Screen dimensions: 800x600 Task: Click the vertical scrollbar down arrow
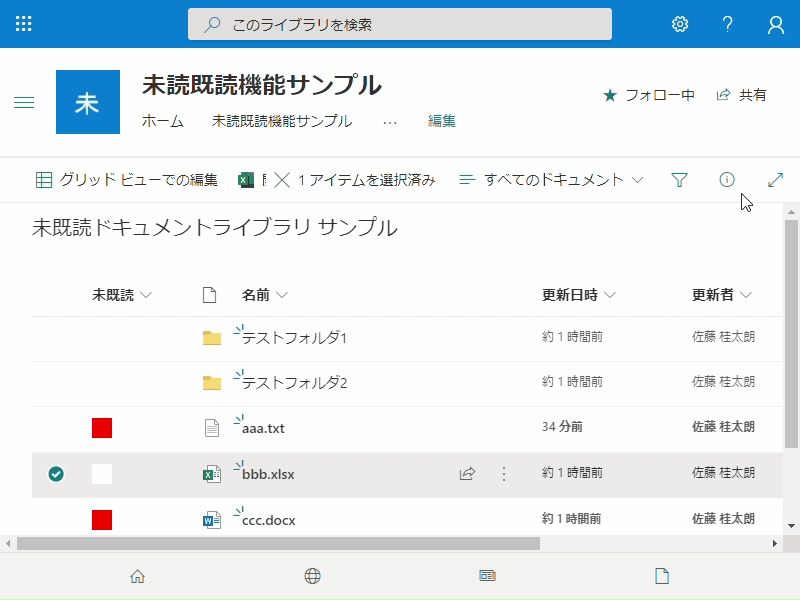click(x=791, y=526)
